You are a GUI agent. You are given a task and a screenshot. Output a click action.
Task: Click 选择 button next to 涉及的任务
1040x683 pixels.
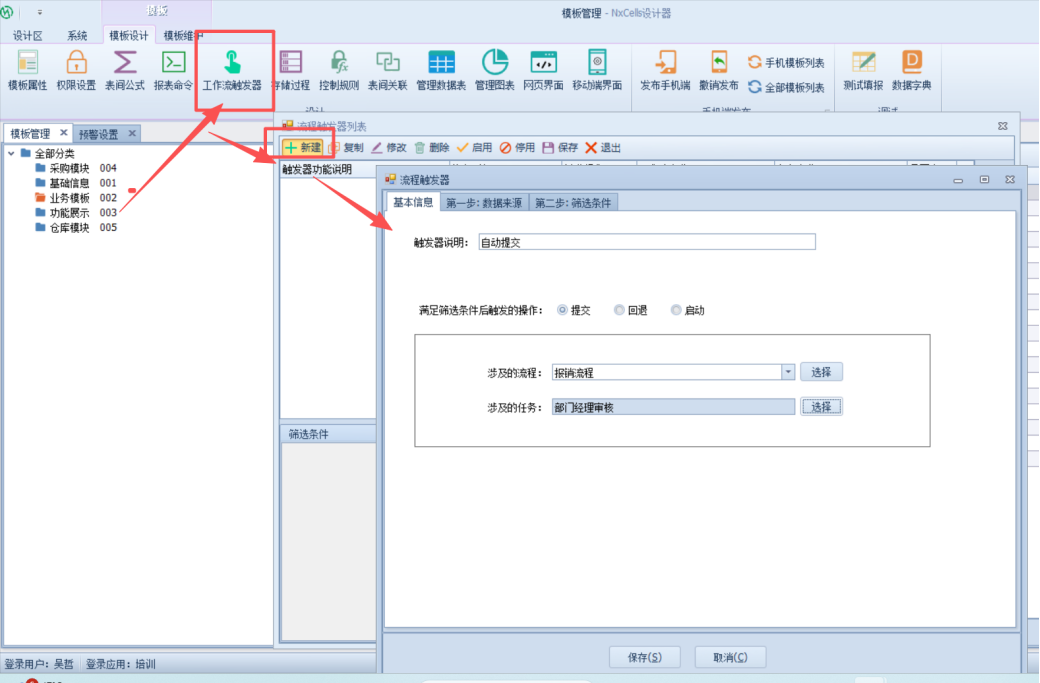tap(821, 407)
